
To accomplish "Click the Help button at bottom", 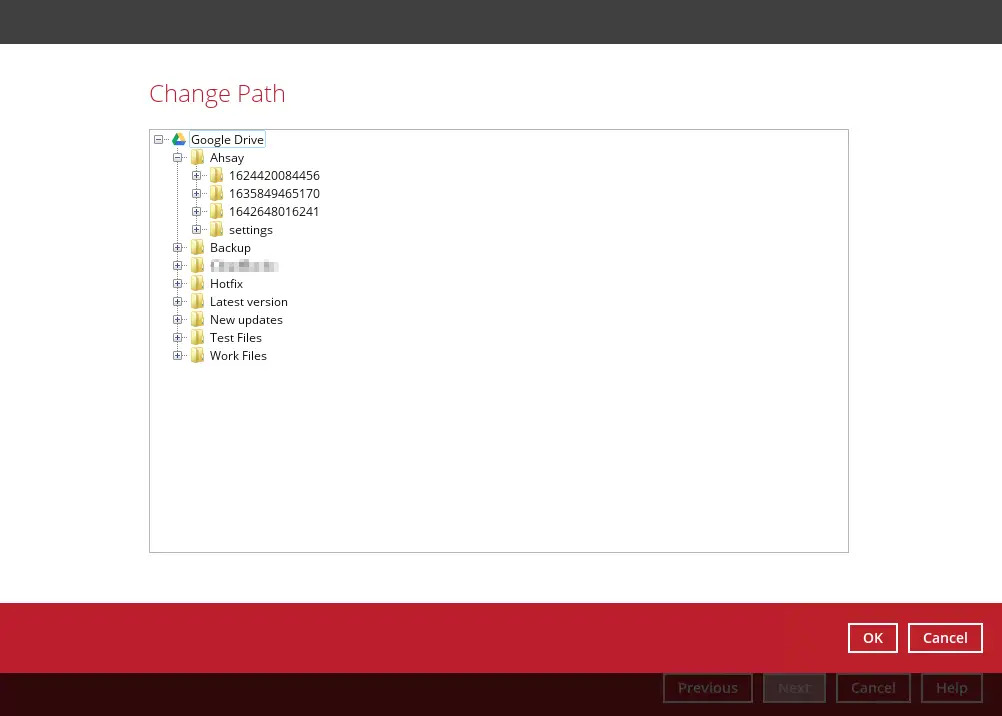I will (951, 688).
